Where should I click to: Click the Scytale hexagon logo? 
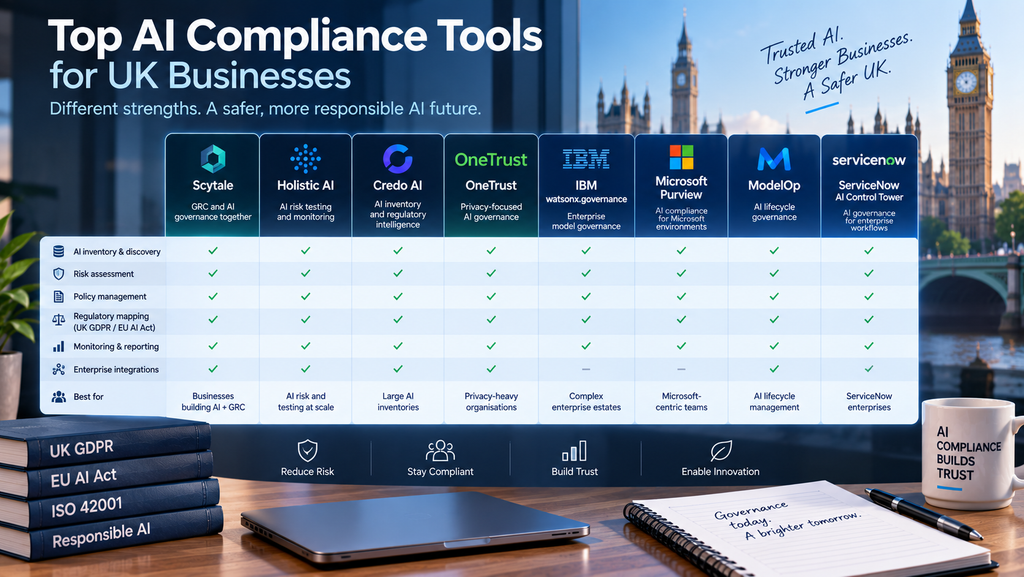click(x=213, y=159)
